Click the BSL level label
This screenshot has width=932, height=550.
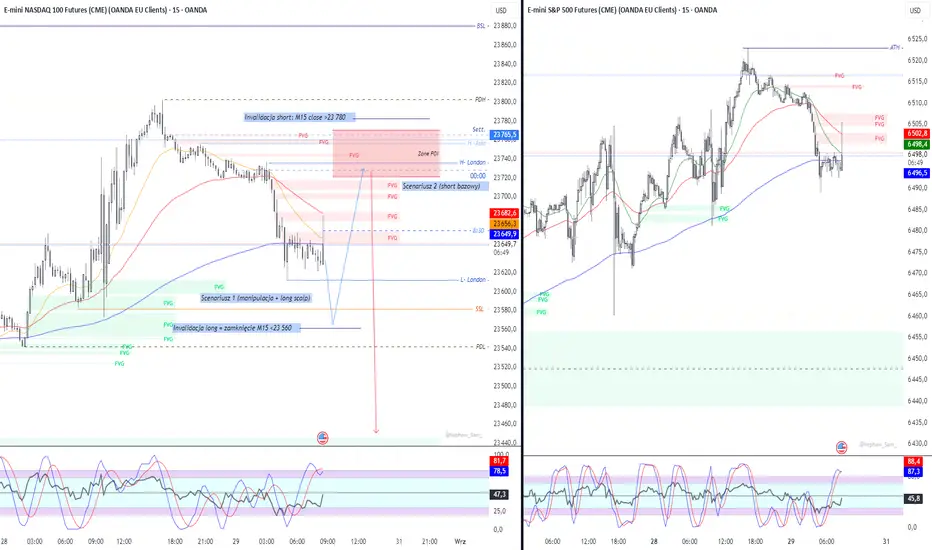pos(481,26)
